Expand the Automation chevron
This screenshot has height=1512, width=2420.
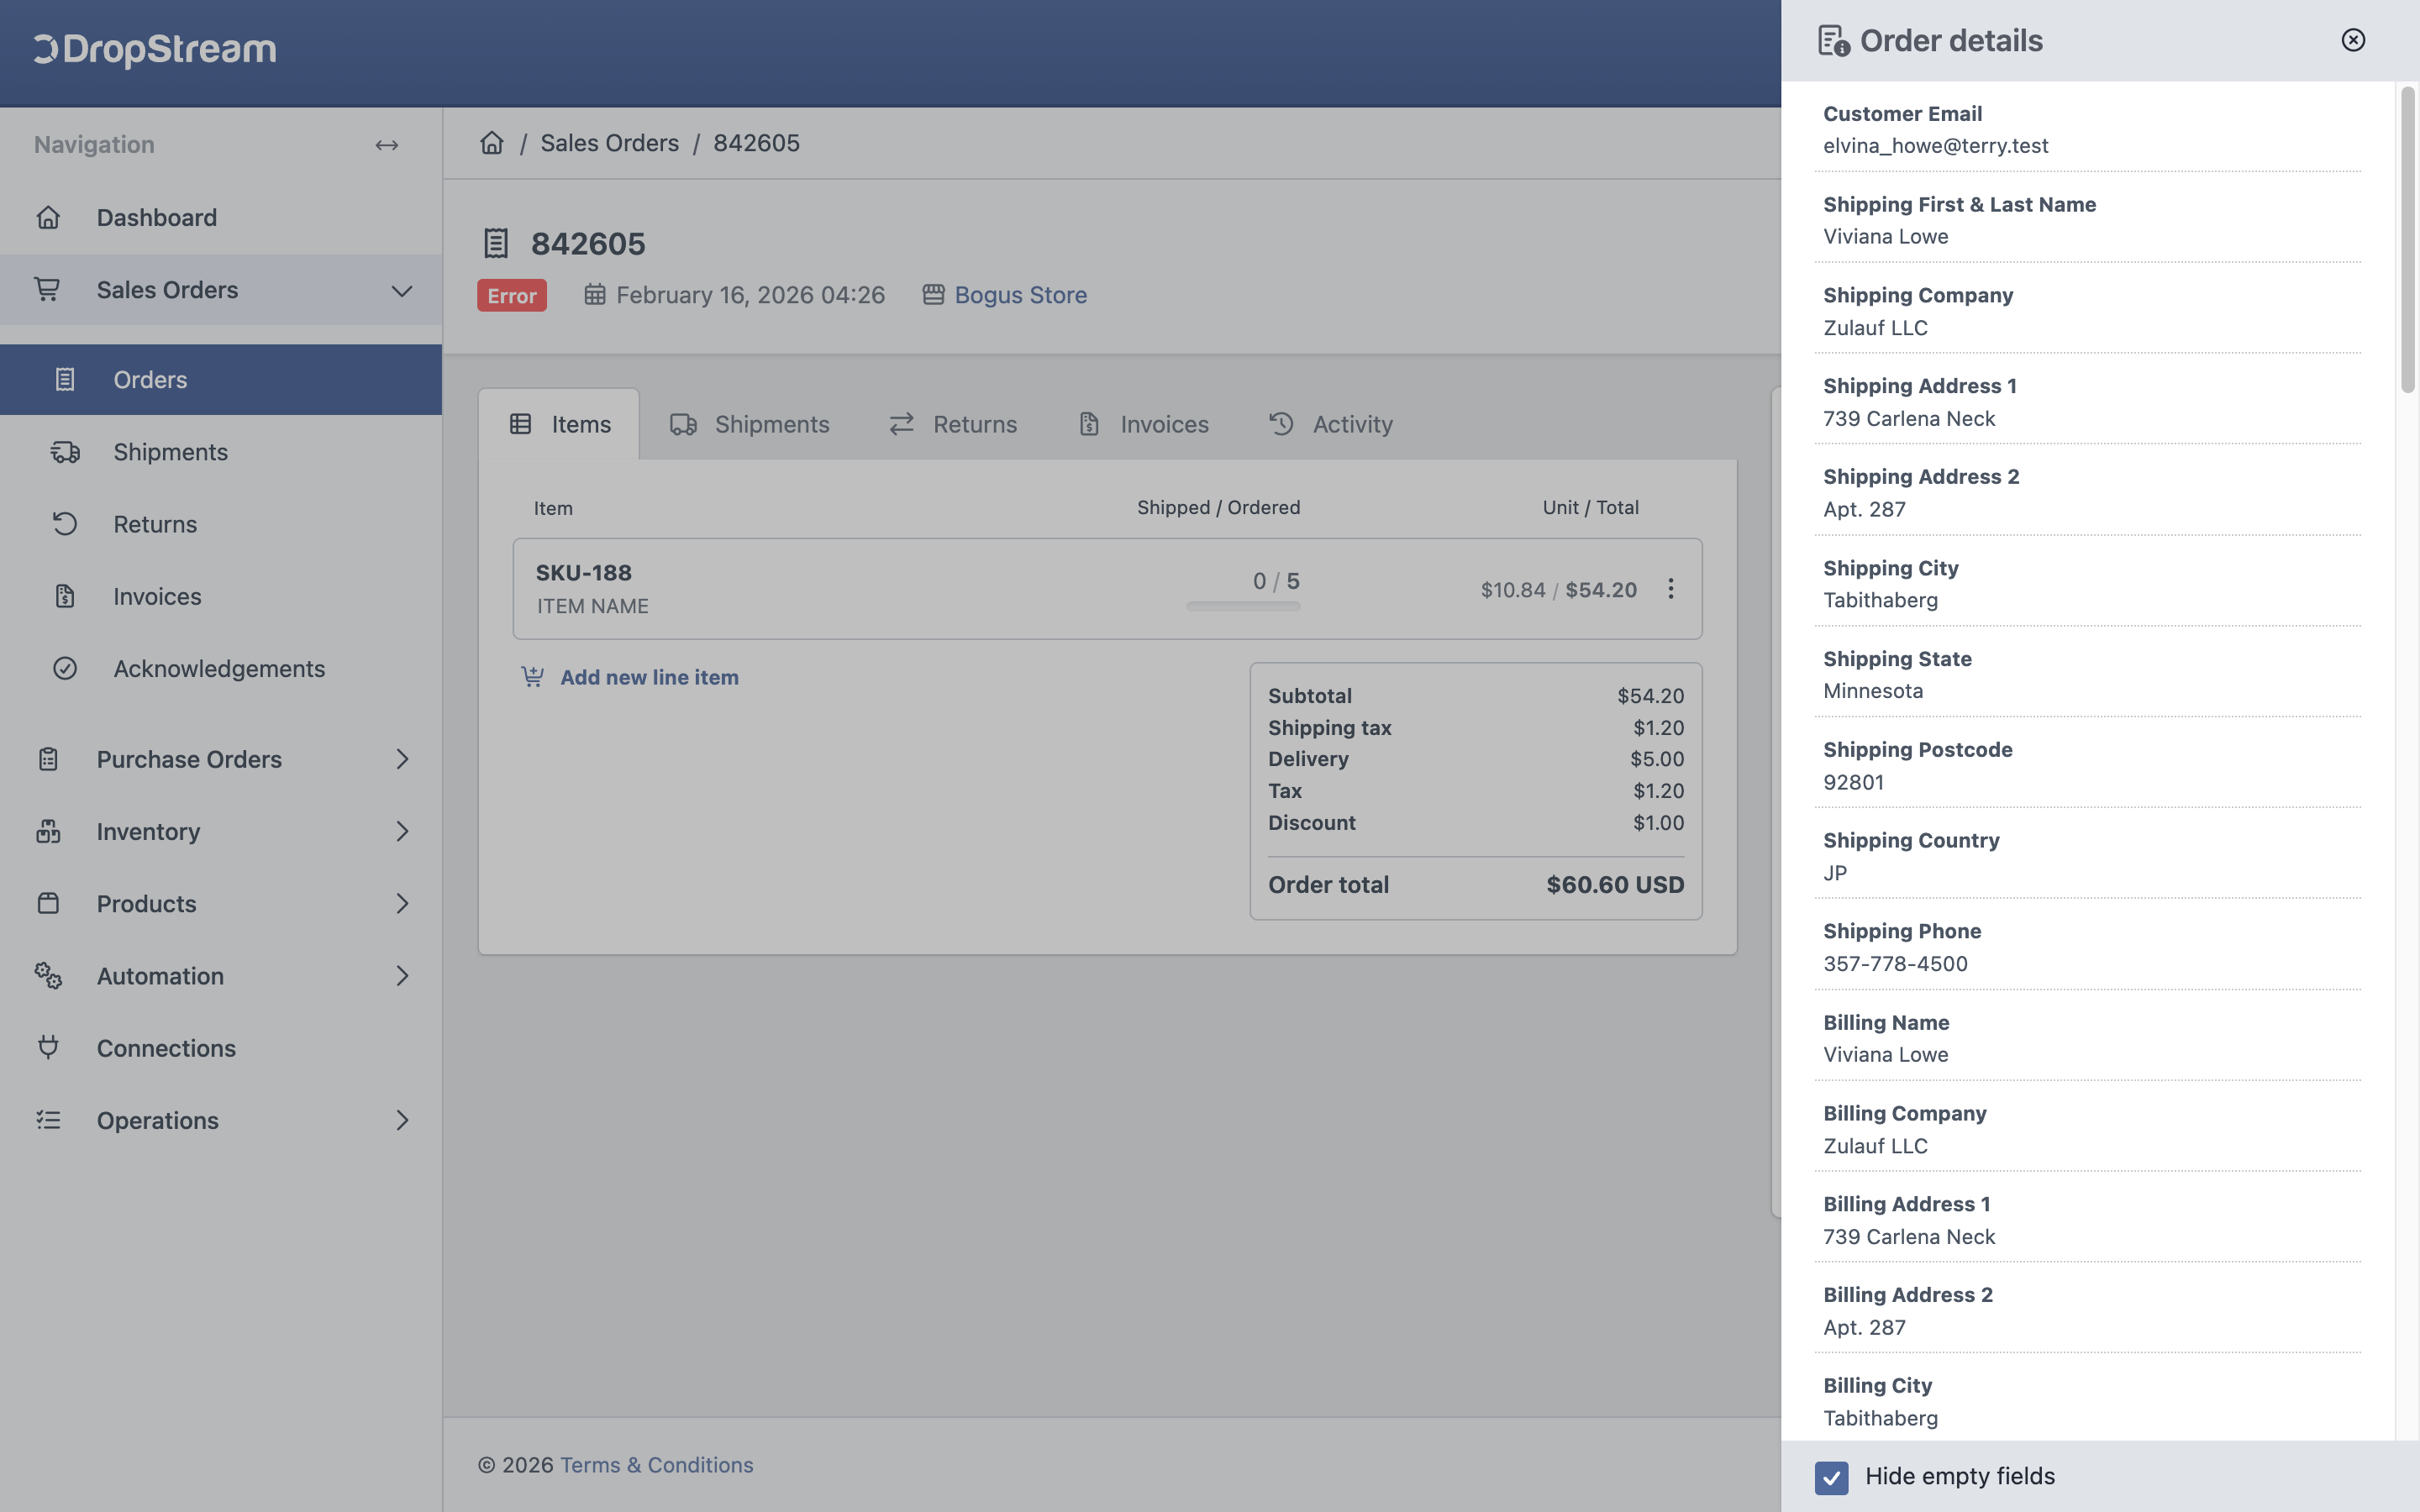coord(402,975)
